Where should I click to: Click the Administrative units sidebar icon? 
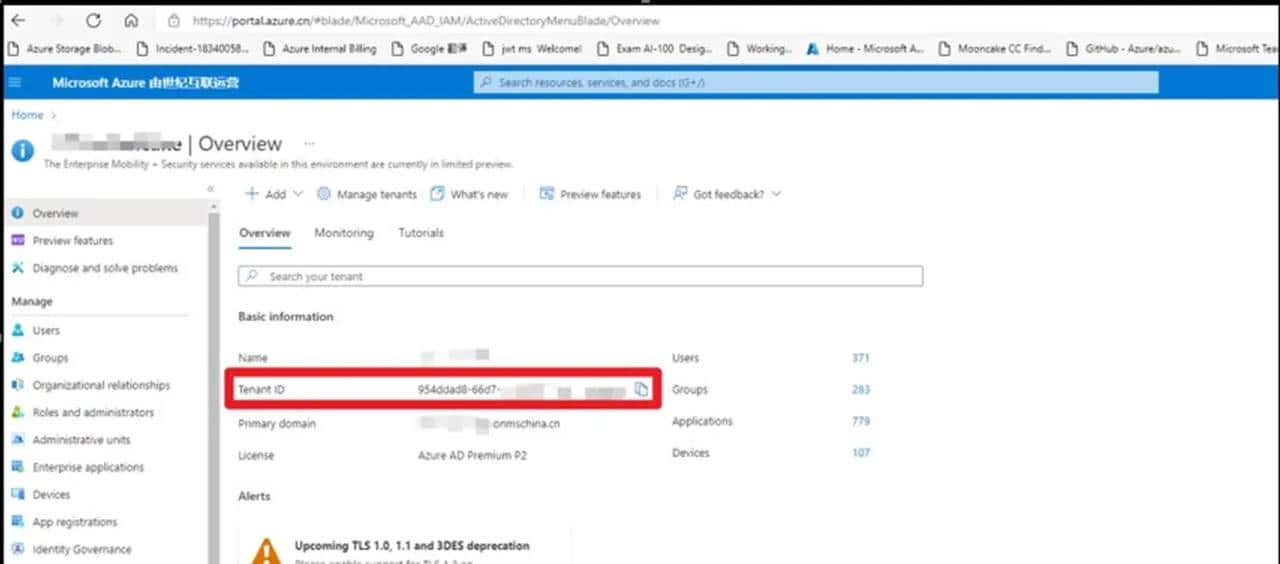(x=17, y=440)
